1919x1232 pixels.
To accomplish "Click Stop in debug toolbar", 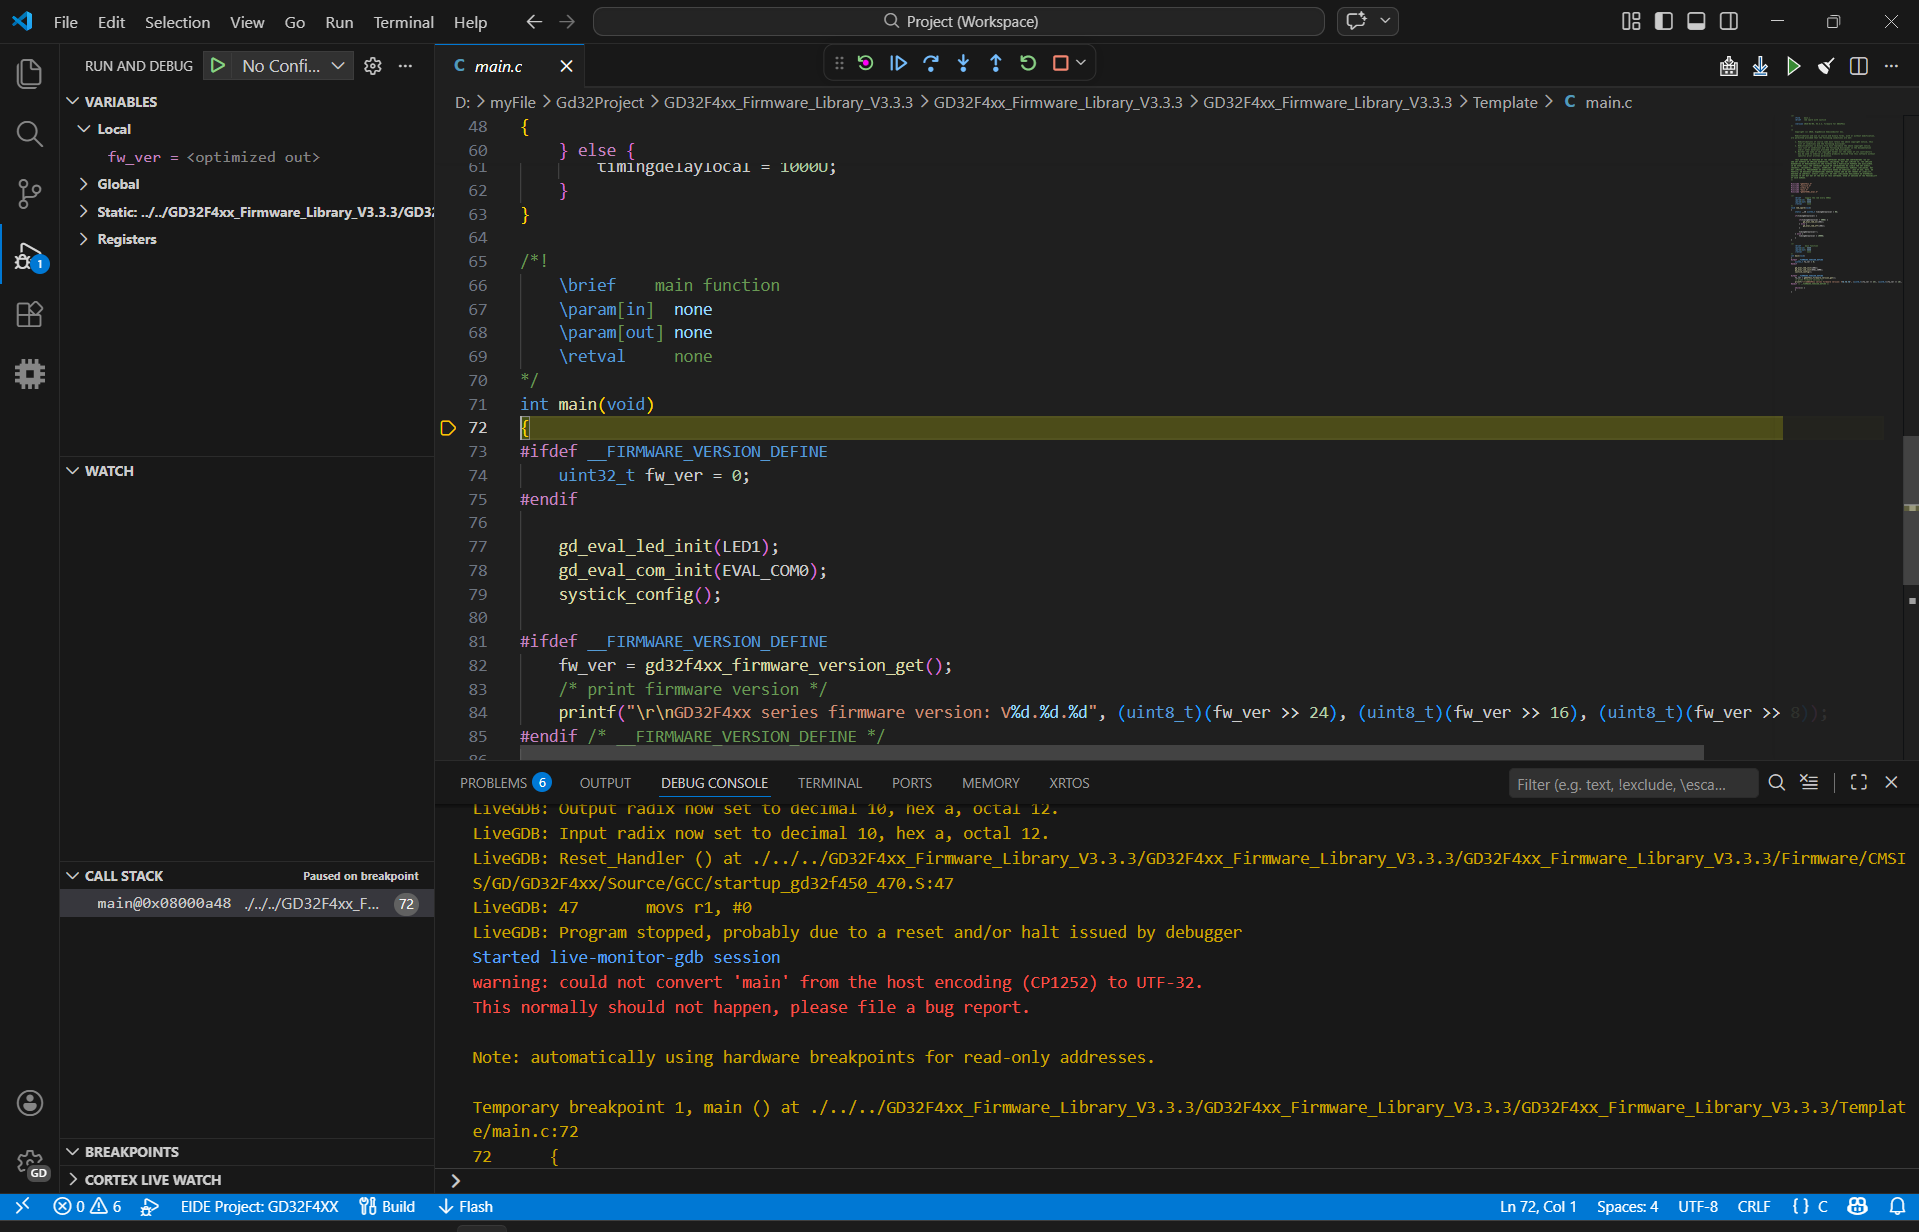I will point(1061,63).
